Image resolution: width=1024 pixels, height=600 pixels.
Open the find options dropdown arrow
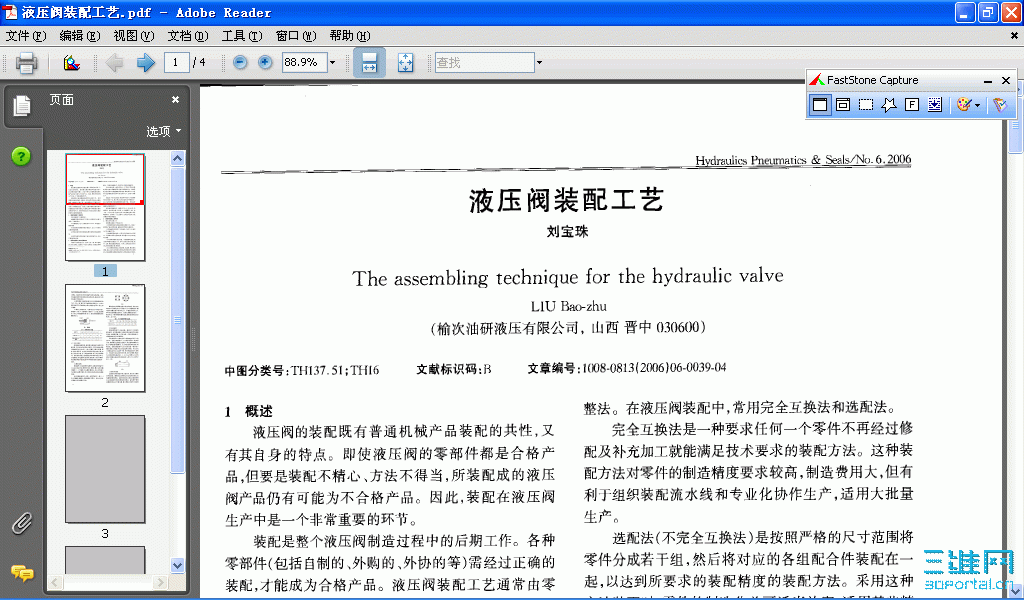tap(539, 63)
